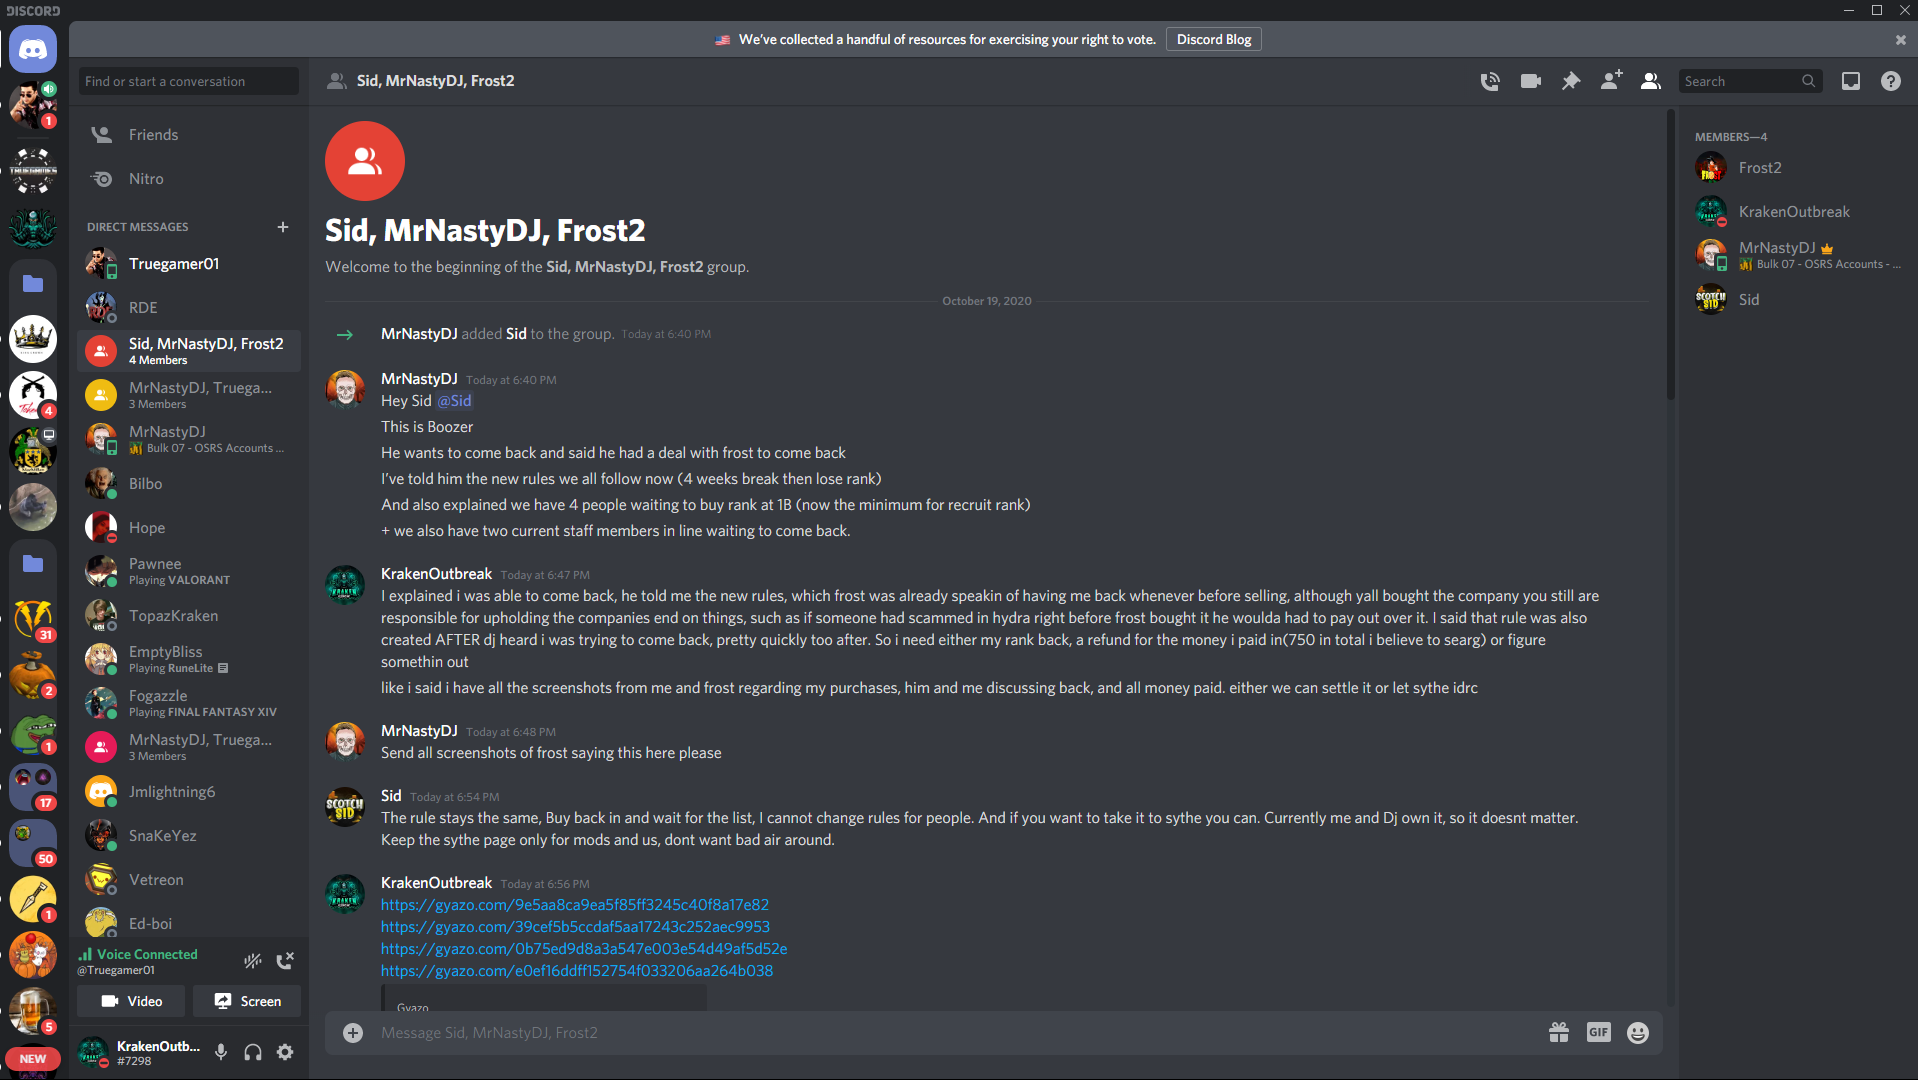Hide the member list
Viewport: 1918px width, 1080px height.
click(1651, 81)
